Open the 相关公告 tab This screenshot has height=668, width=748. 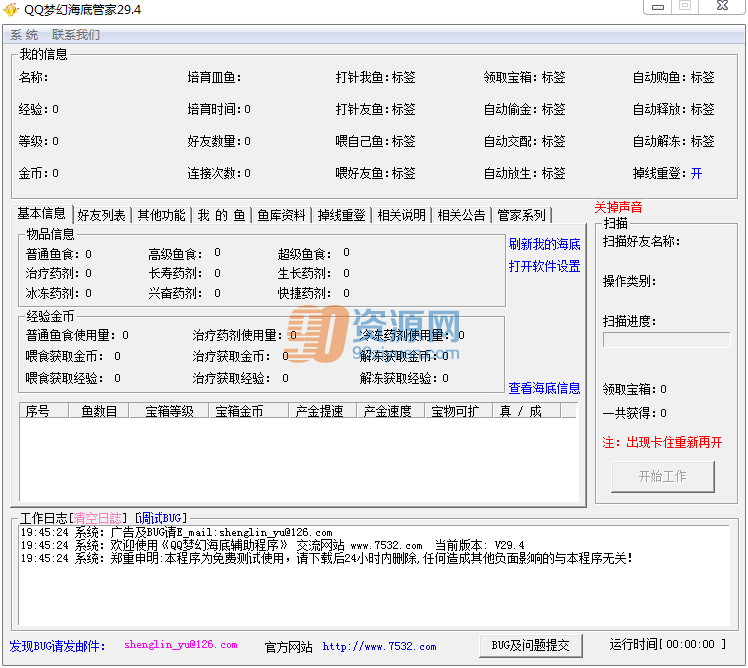461,215
